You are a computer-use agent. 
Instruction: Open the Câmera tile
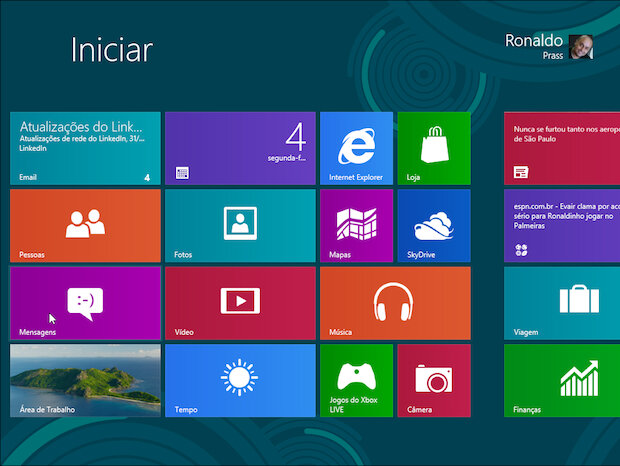[434, 381]
